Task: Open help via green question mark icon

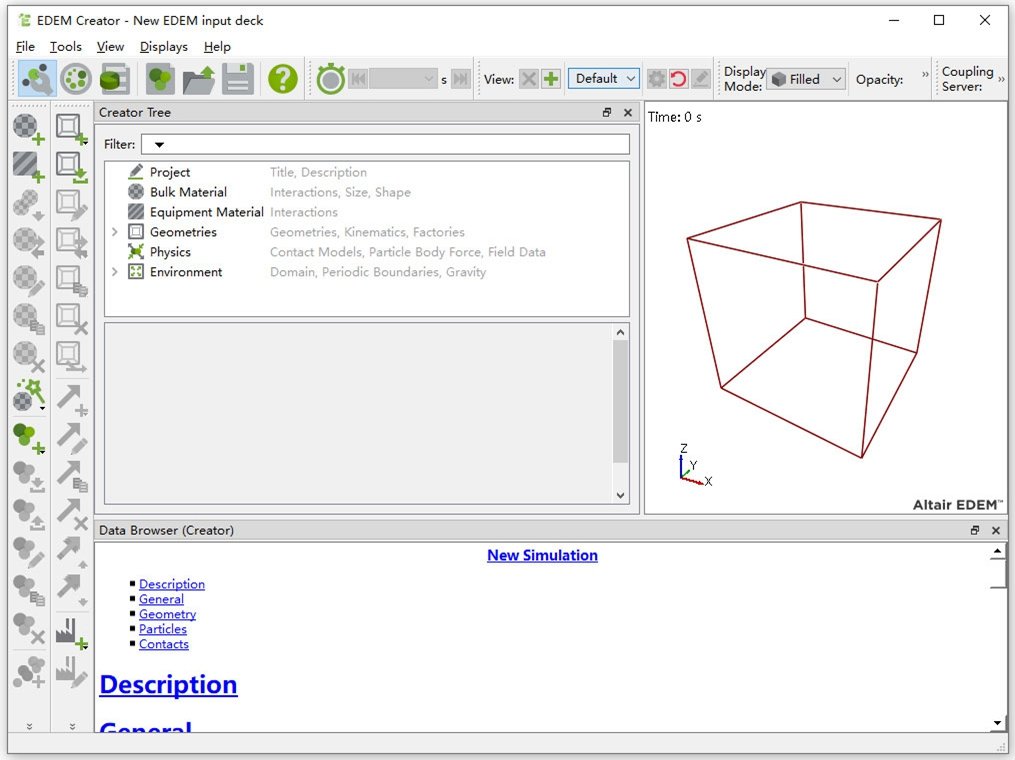Action: coord(283,79)
